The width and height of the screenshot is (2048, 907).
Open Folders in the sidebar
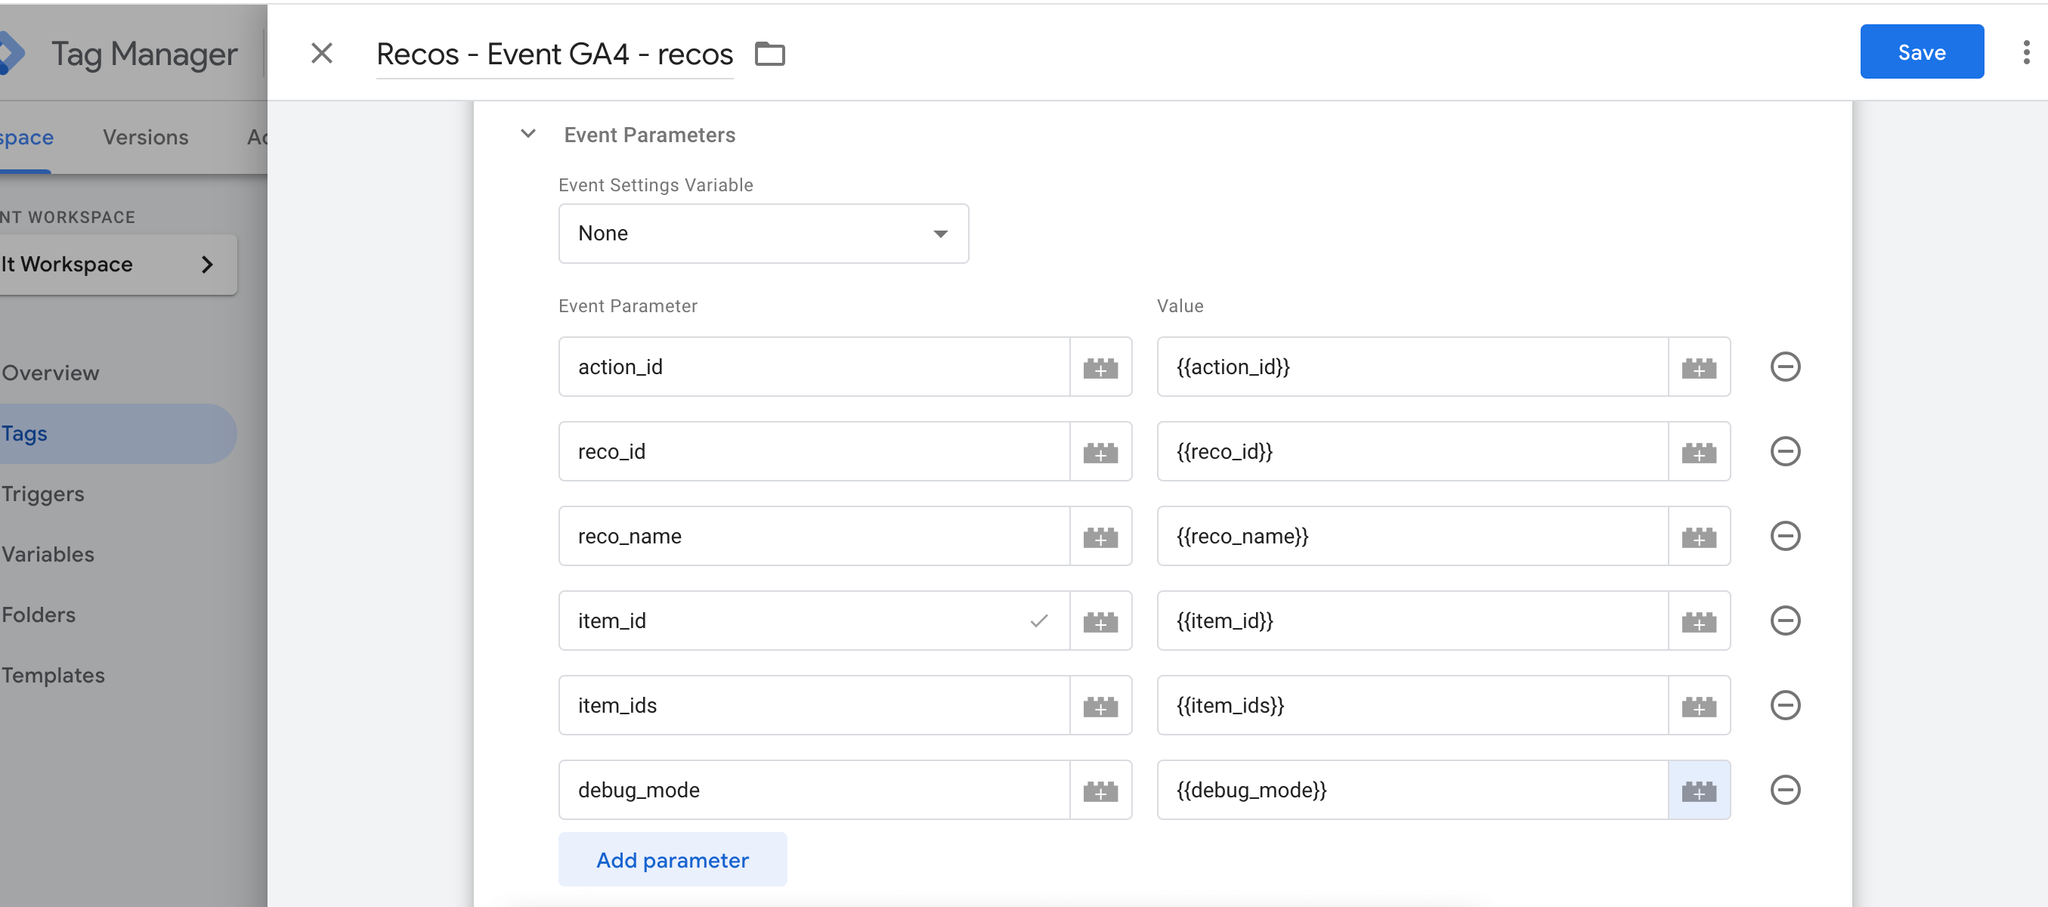coord(39,615)
